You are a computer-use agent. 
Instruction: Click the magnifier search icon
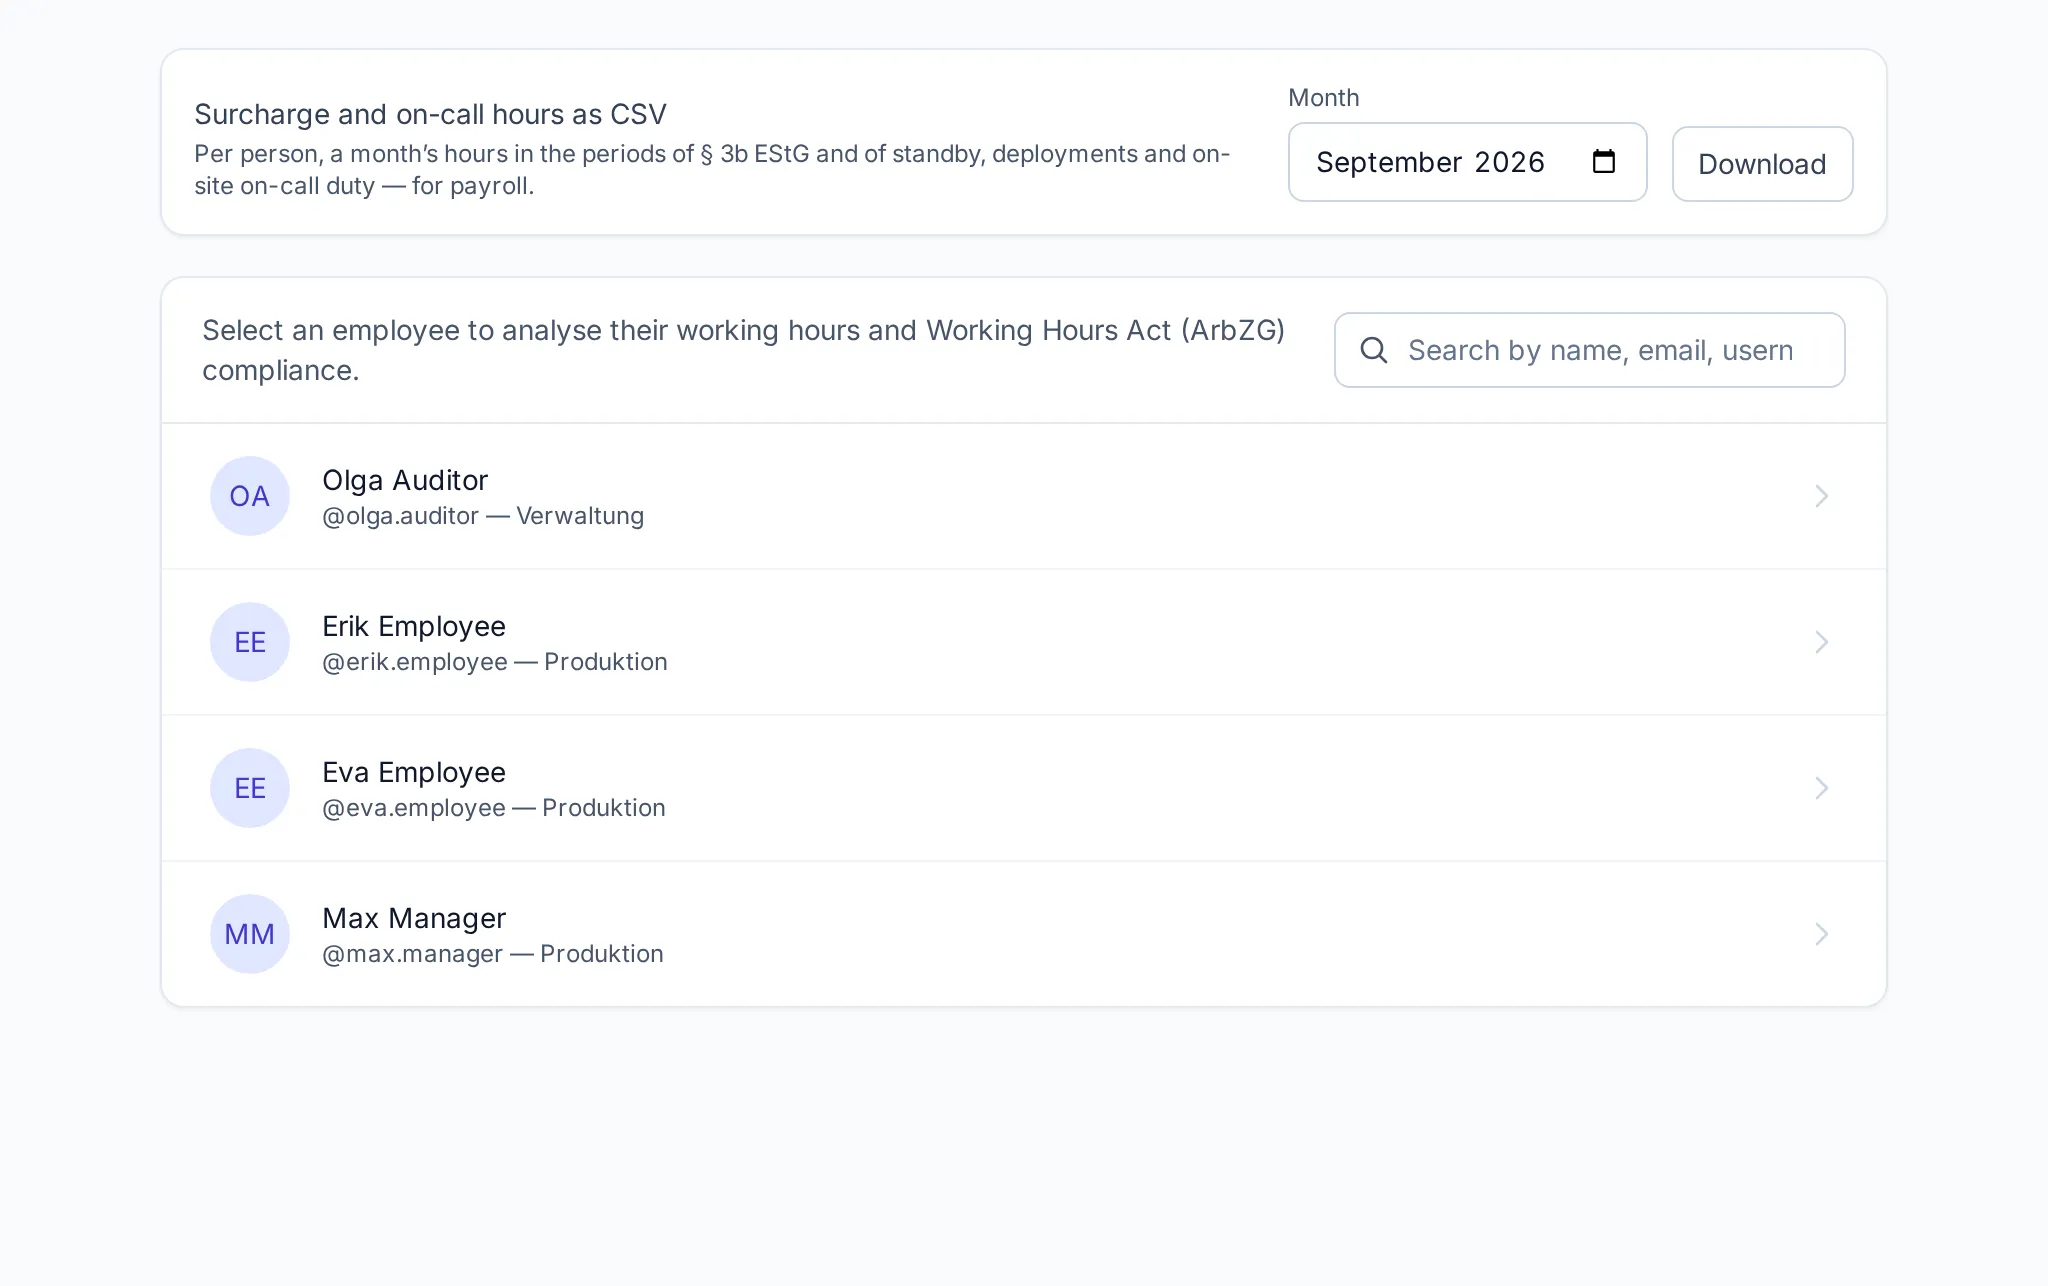(x=1374, y=350)
